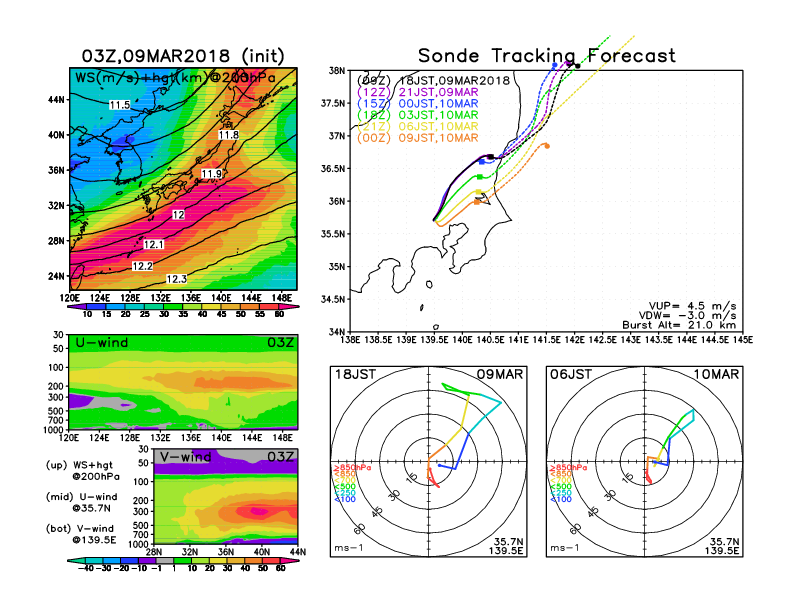Click the '(up) WS+hgt @200hPa' caption
Screen dimensions: 792x612
coord(83,471)
